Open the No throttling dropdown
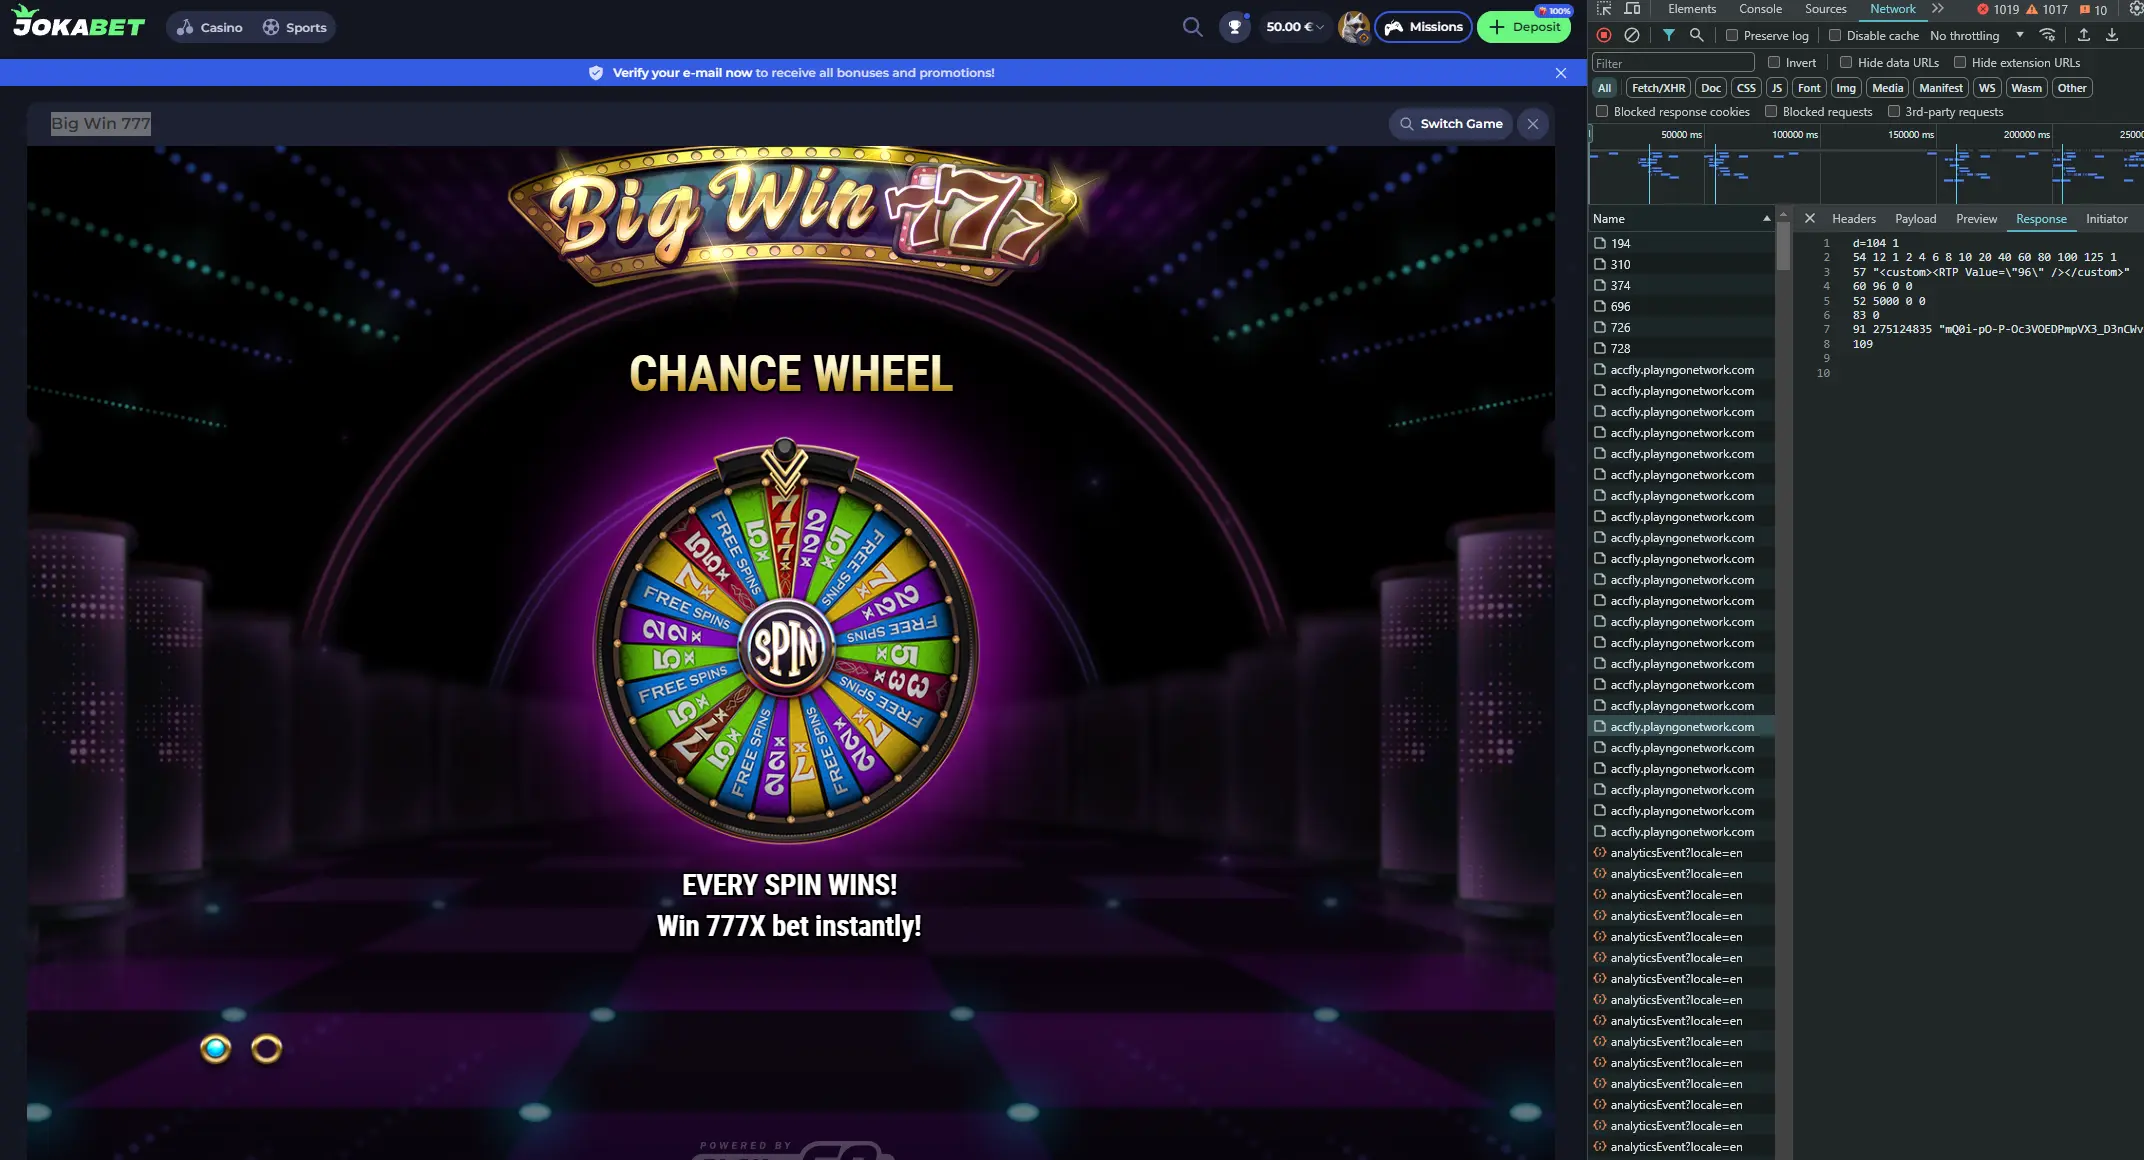Screen dimensions: 2144x1160 [1977, 36]
